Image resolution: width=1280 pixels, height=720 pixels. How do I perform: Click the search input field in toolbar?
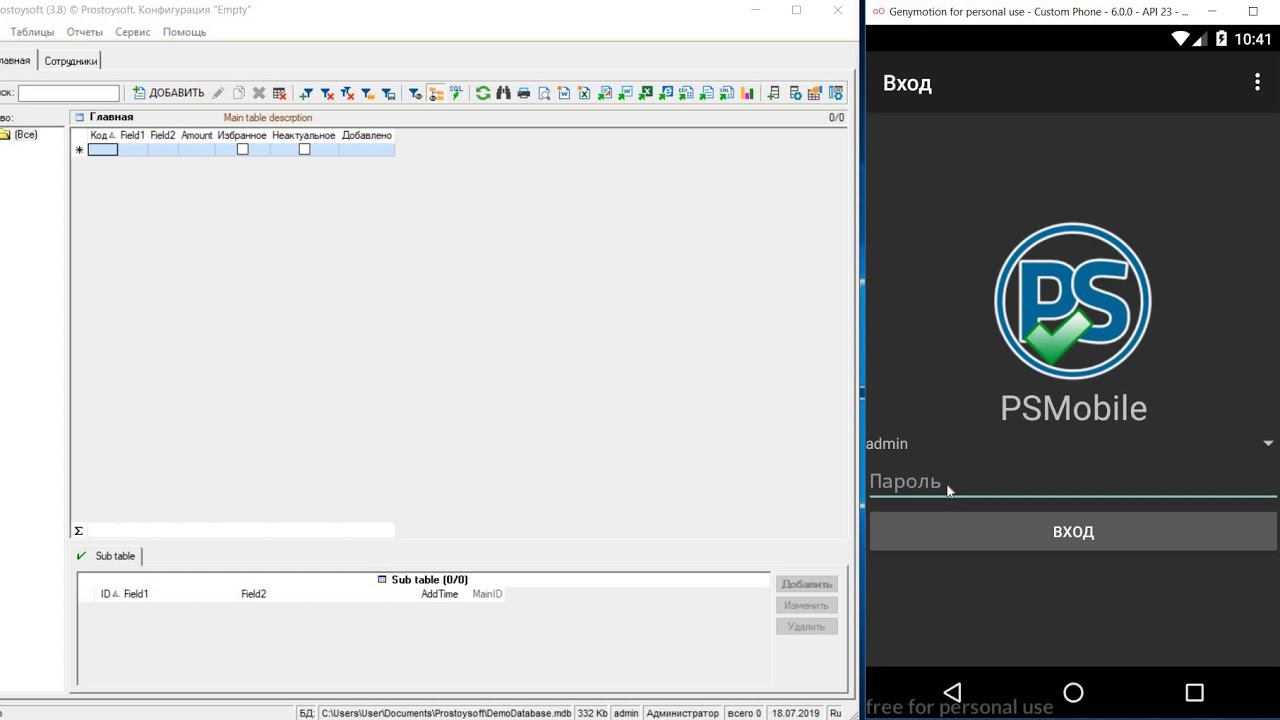click(69, 93)
